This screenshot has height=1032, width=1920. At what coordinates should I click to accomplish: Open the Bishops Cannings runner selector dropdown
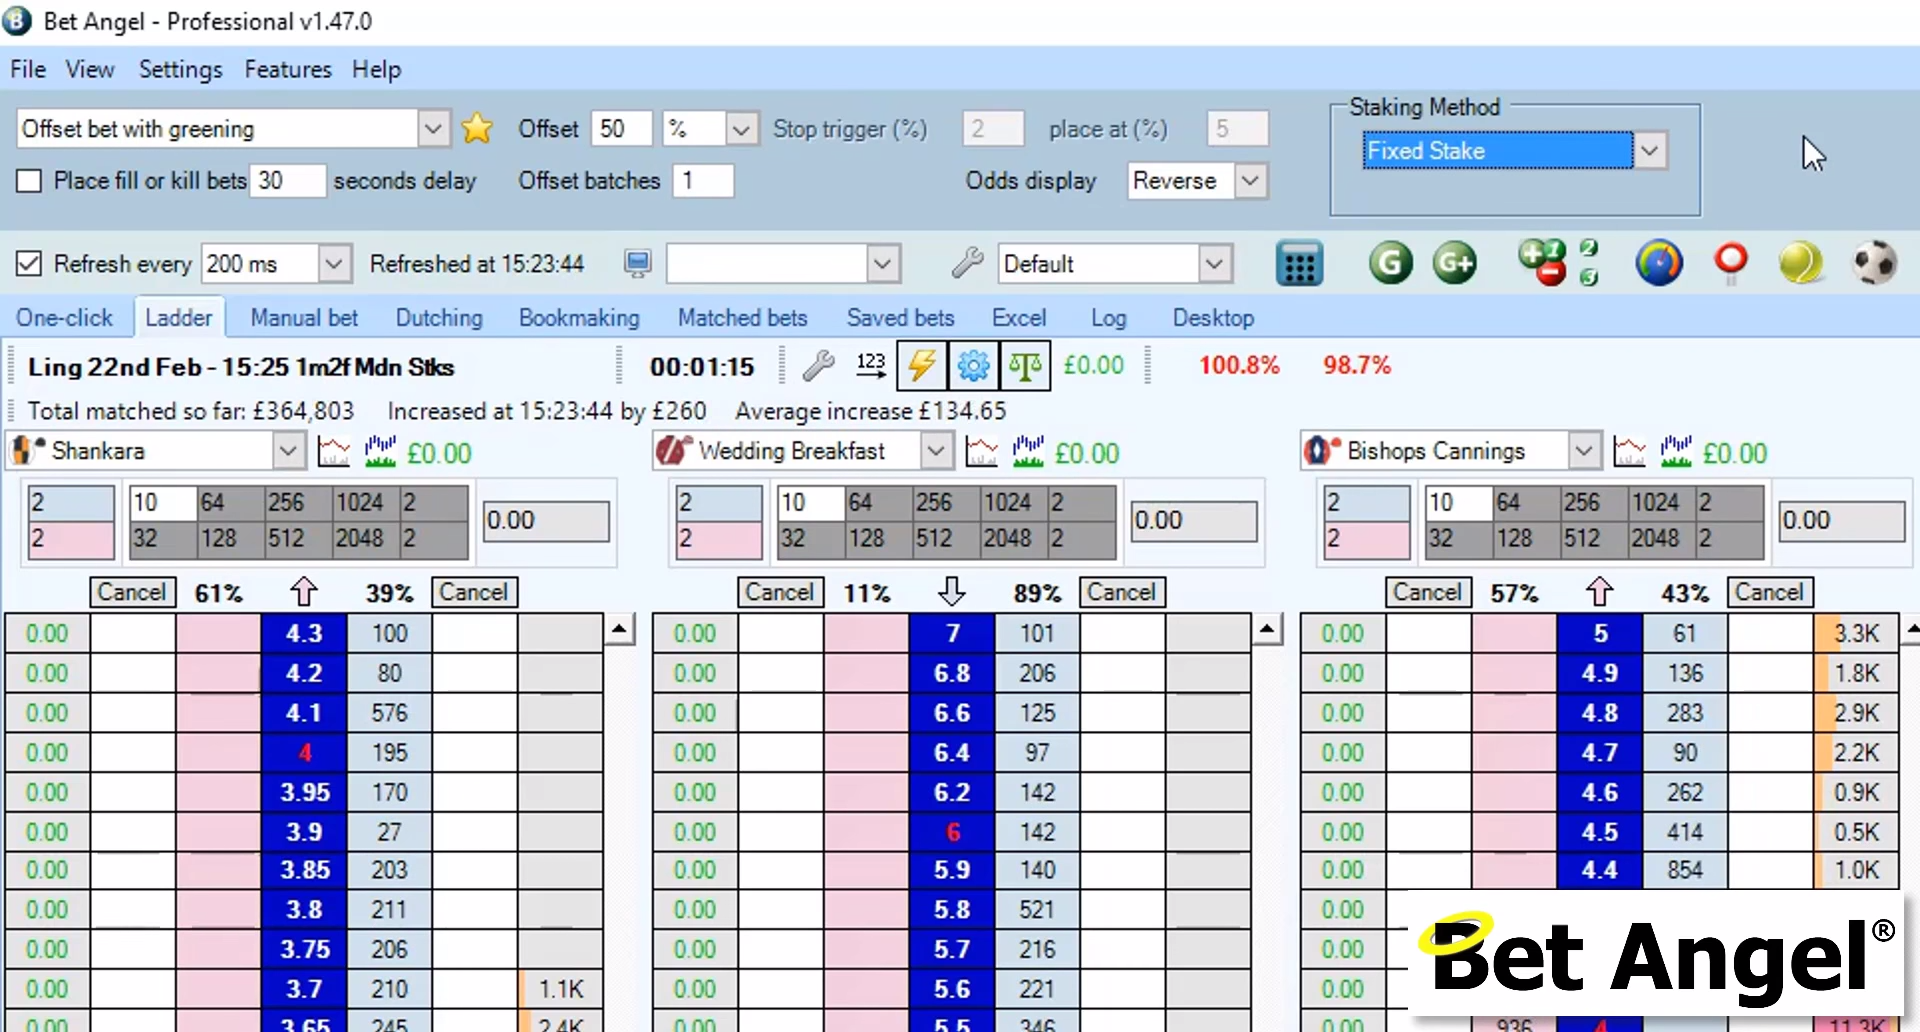1584,451
